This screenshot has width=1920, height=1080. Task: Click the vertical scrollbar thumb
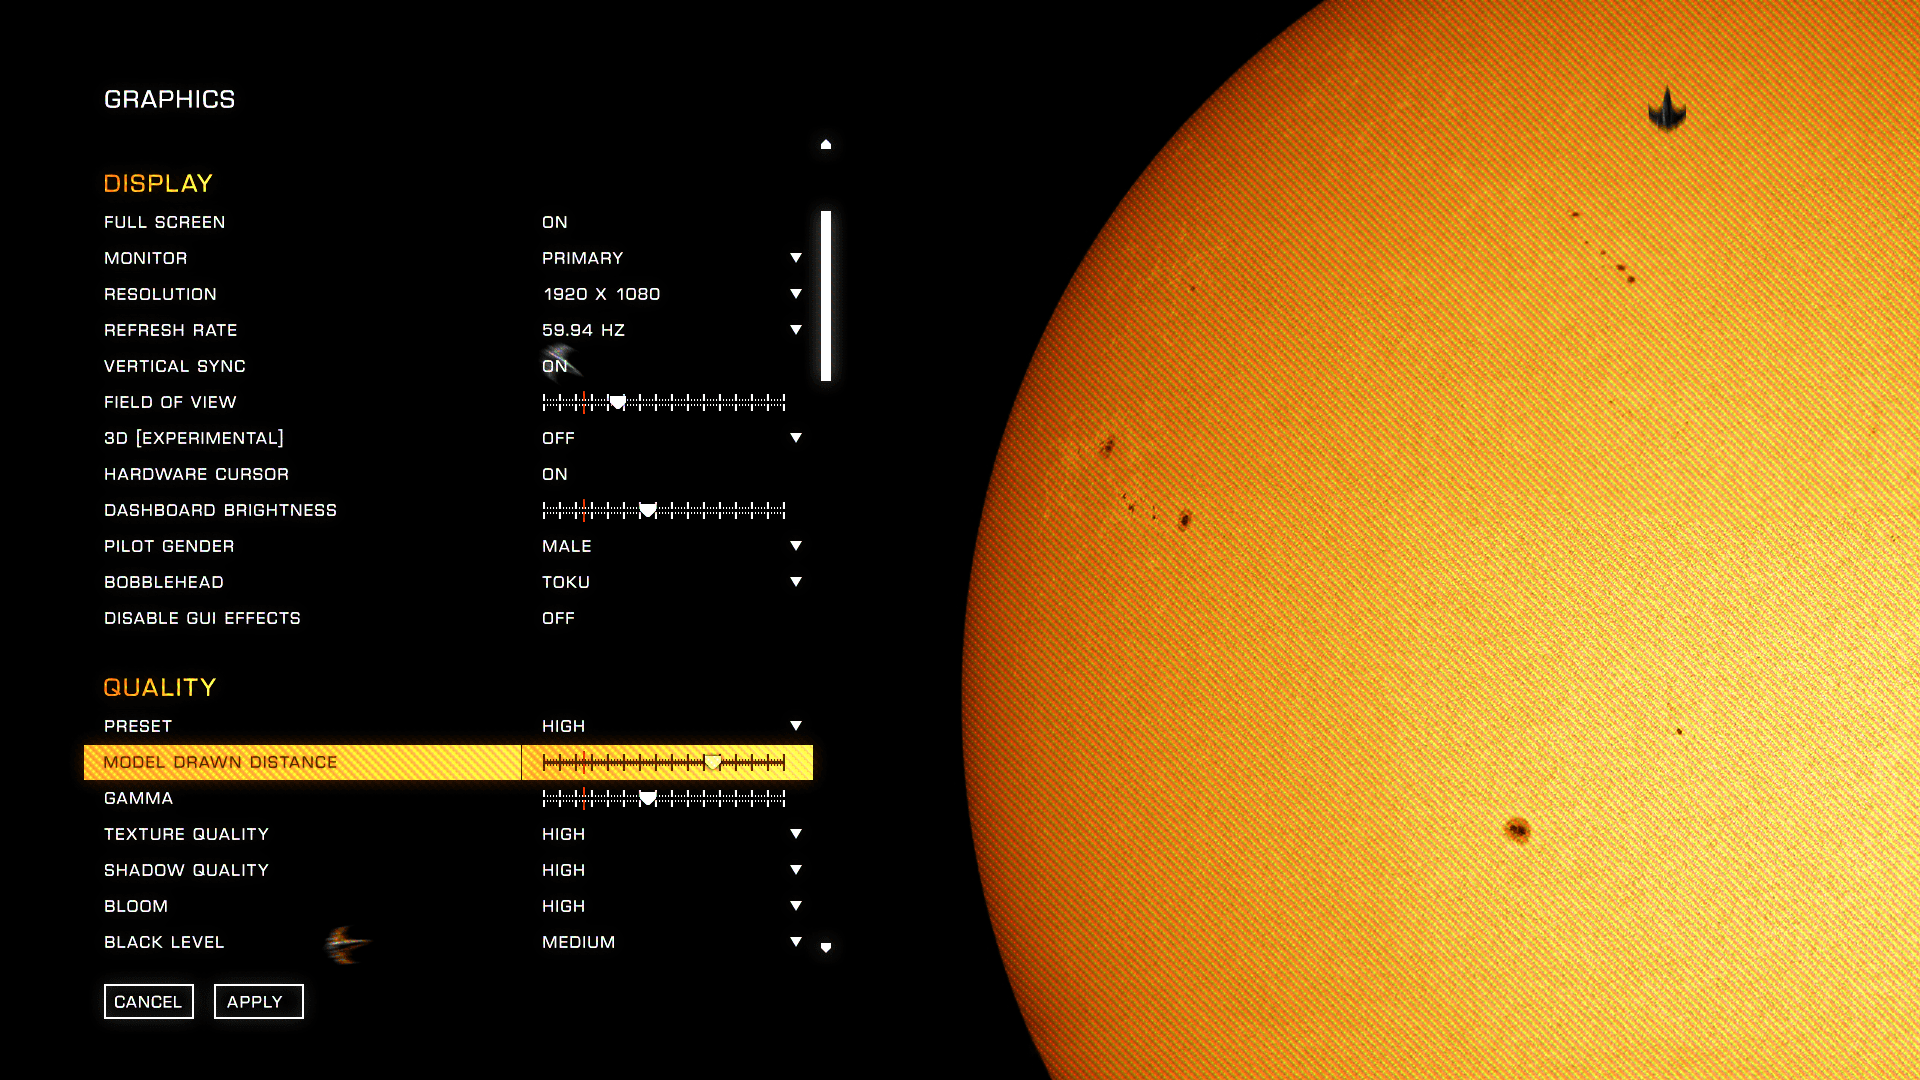[x=826, y=296]
